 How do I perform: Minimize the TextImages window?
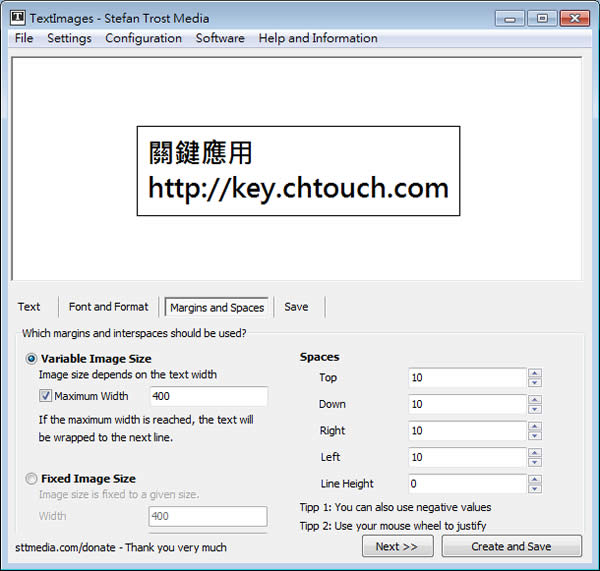[510, 18]
